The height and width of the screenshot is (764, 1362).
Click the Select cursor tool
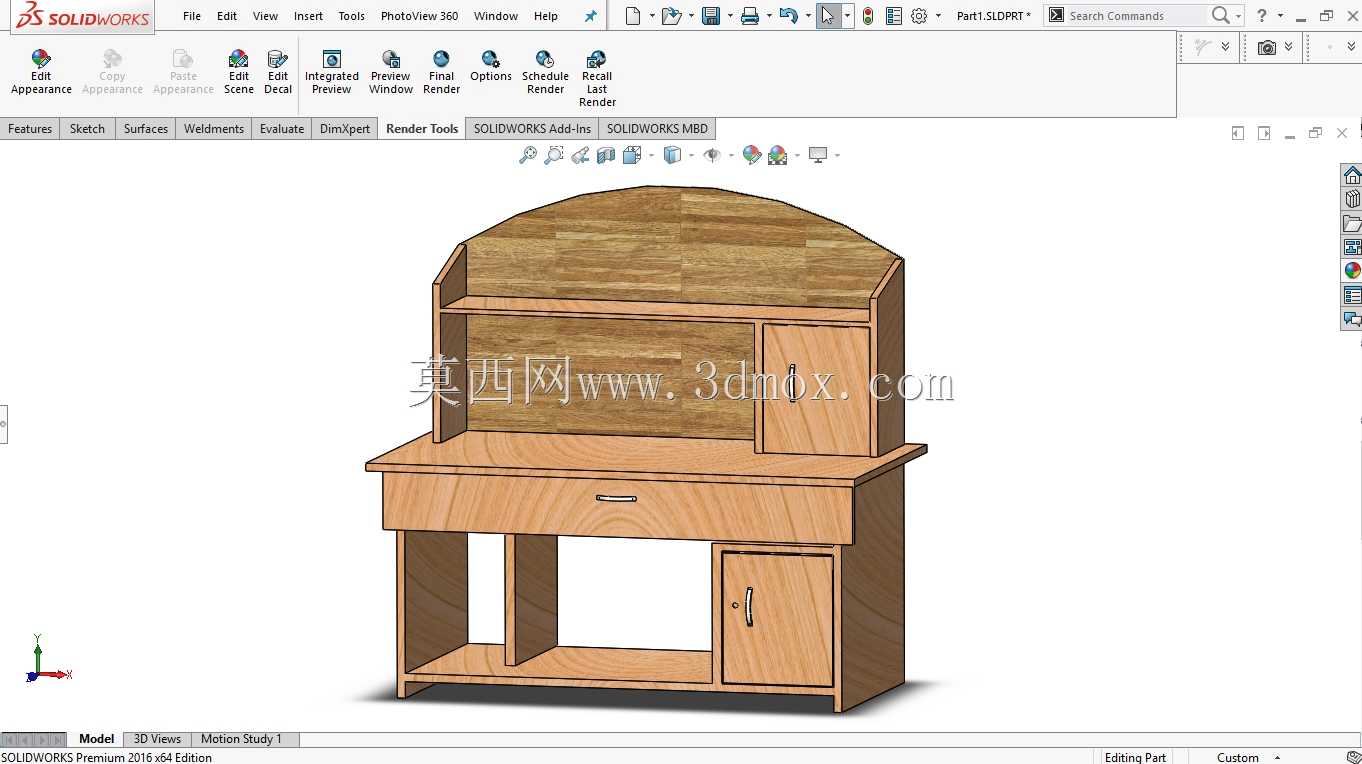(828, 16)
